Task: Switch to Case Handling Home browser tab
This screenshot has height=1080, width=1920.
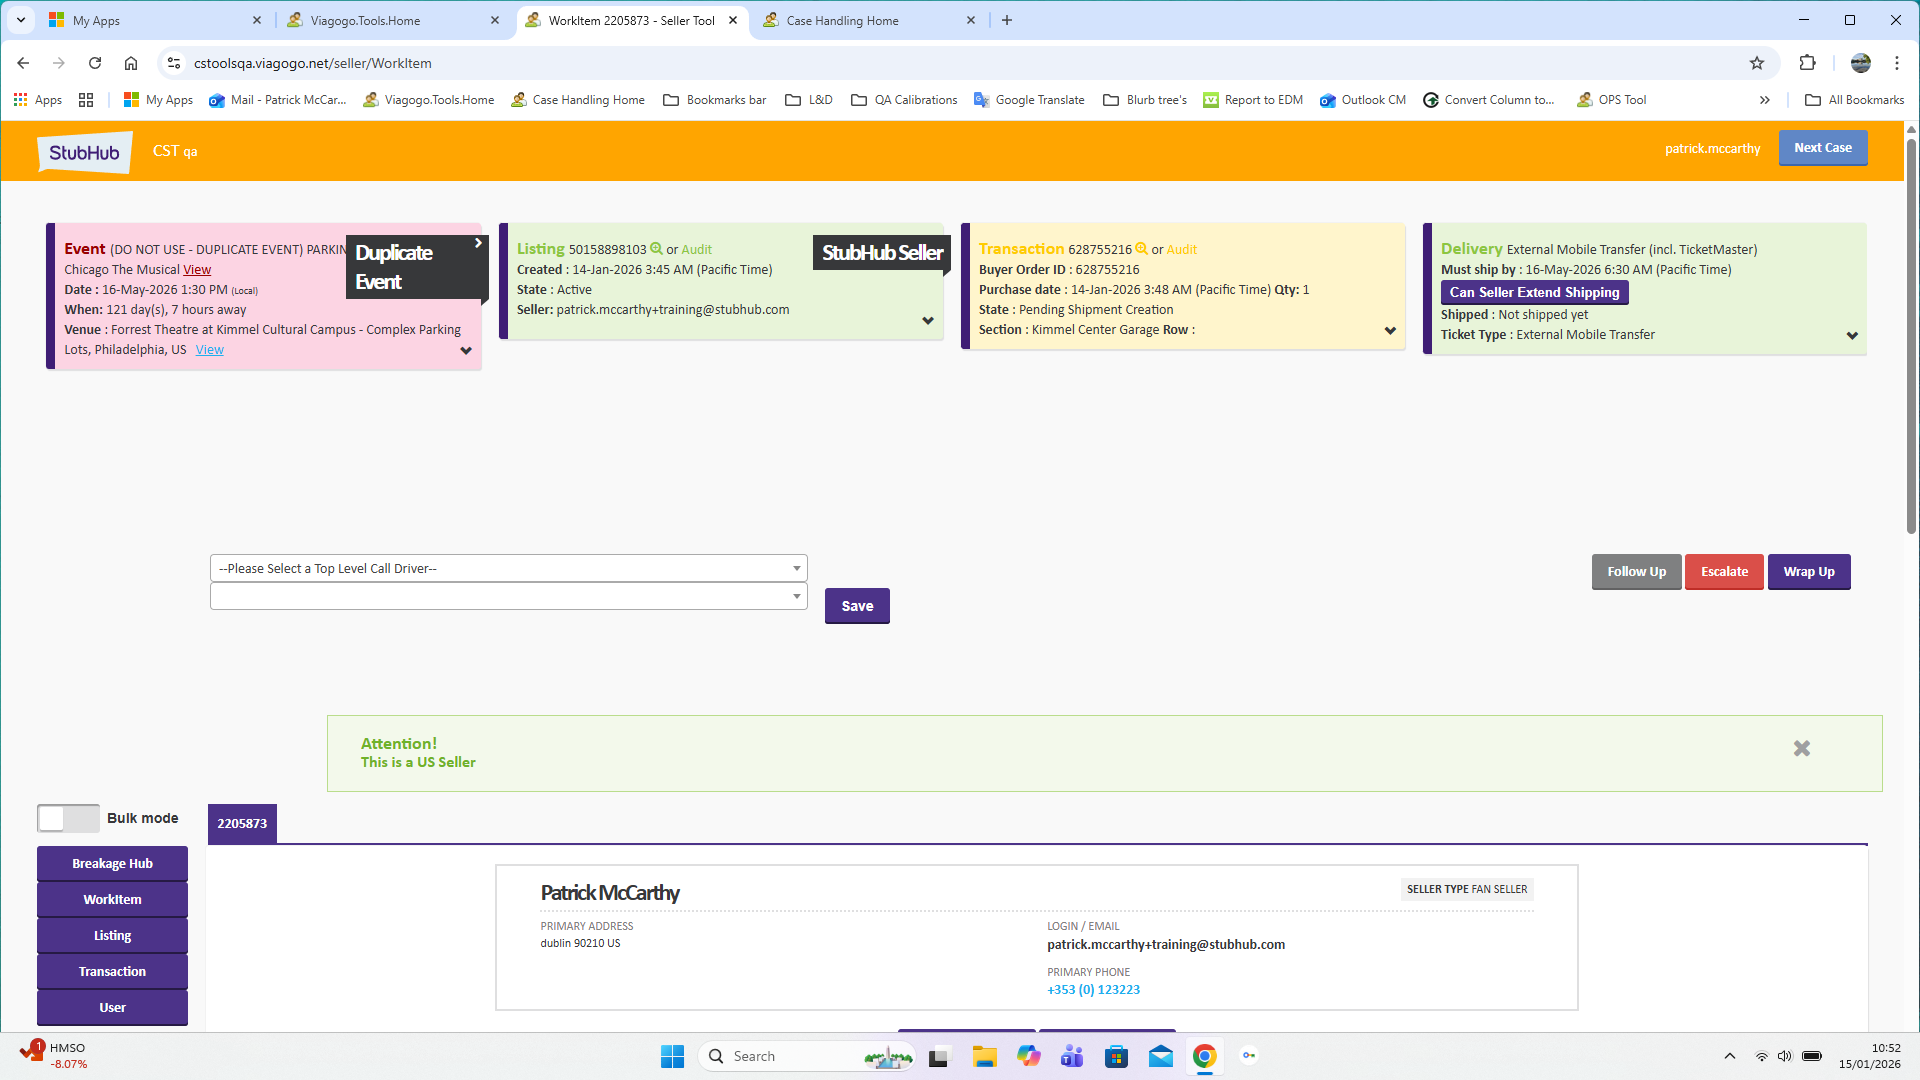Action: [842, 20]
